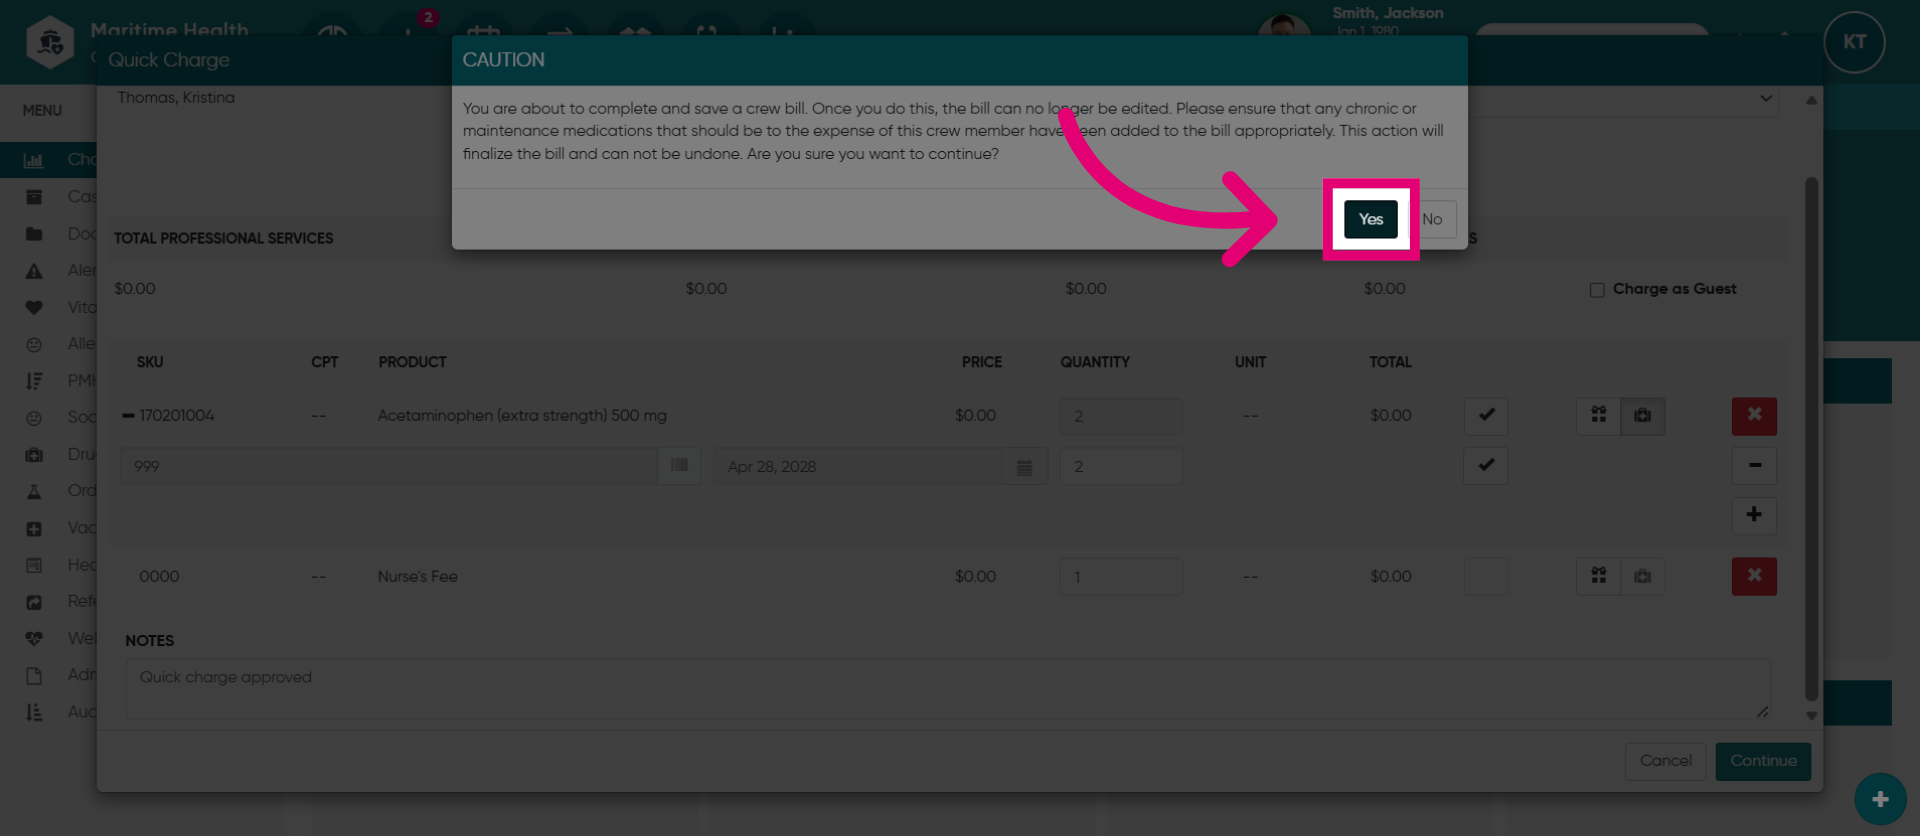Click the Thomas, Kristina name text

click(176, 97)
